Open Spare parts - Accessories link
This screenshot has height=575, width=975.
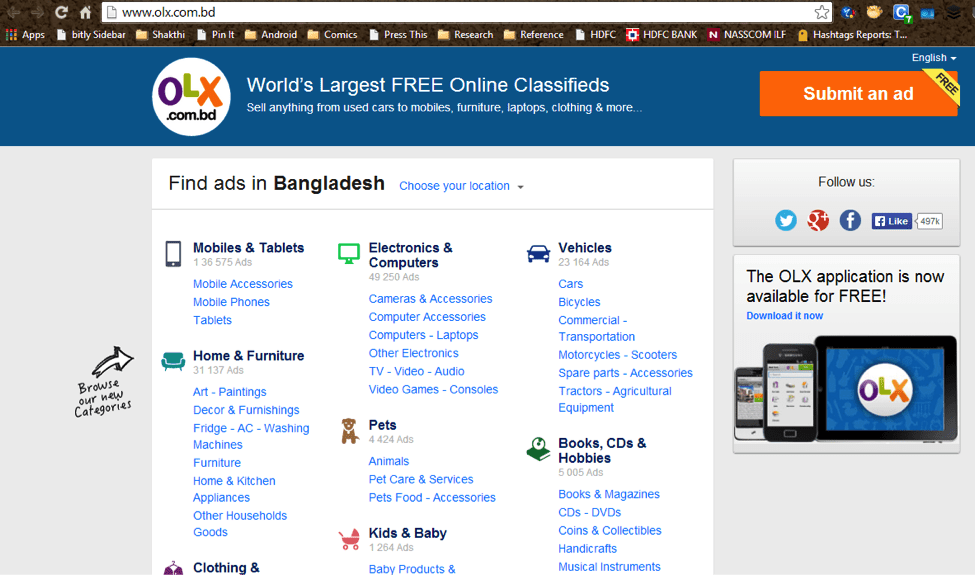(x=626, y=373)
